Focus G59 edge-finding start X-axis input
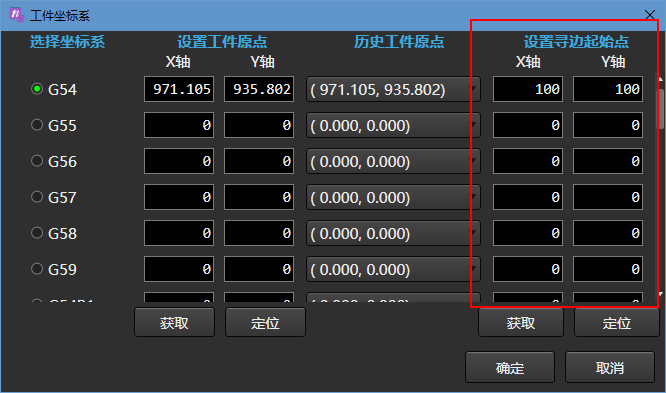Image resolution: width=666 pixels, height=393 pixels. (528, 269)
